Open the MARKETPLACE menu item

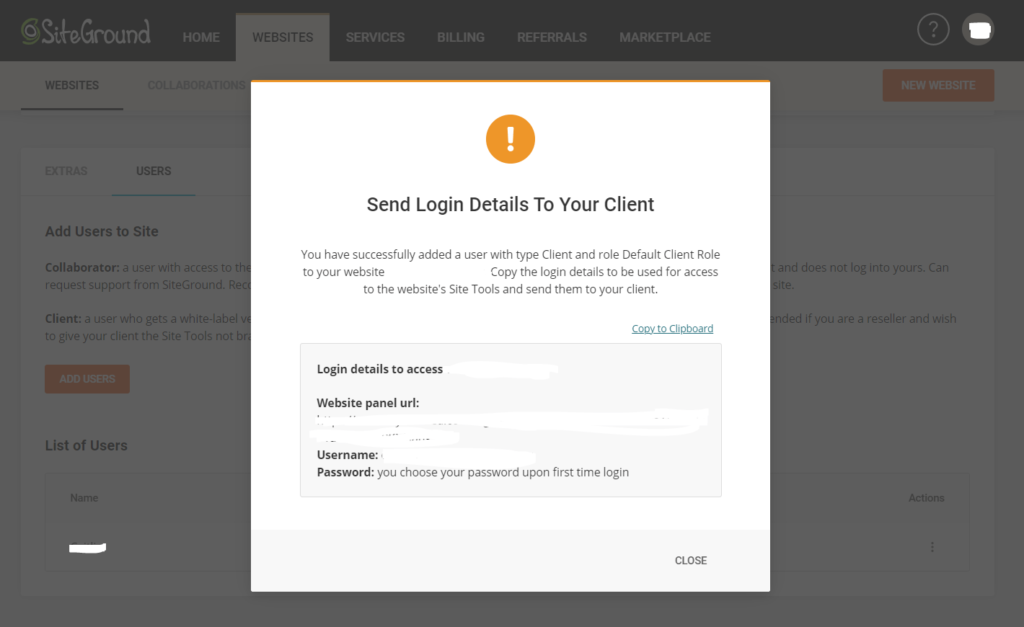[665, 37]
